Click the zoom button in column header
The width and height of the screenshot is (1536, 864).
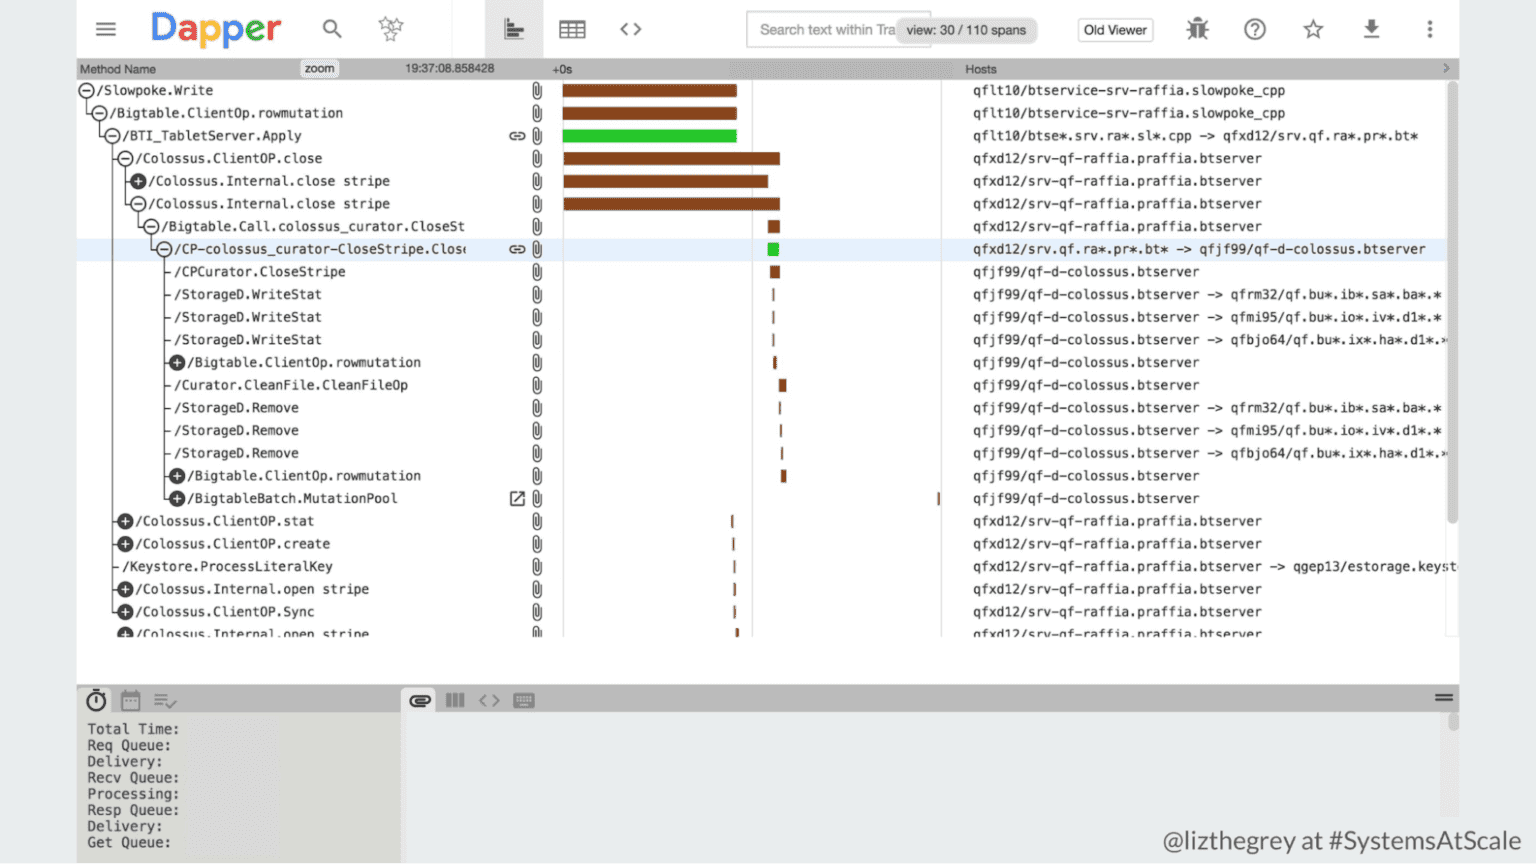point(319,69)
